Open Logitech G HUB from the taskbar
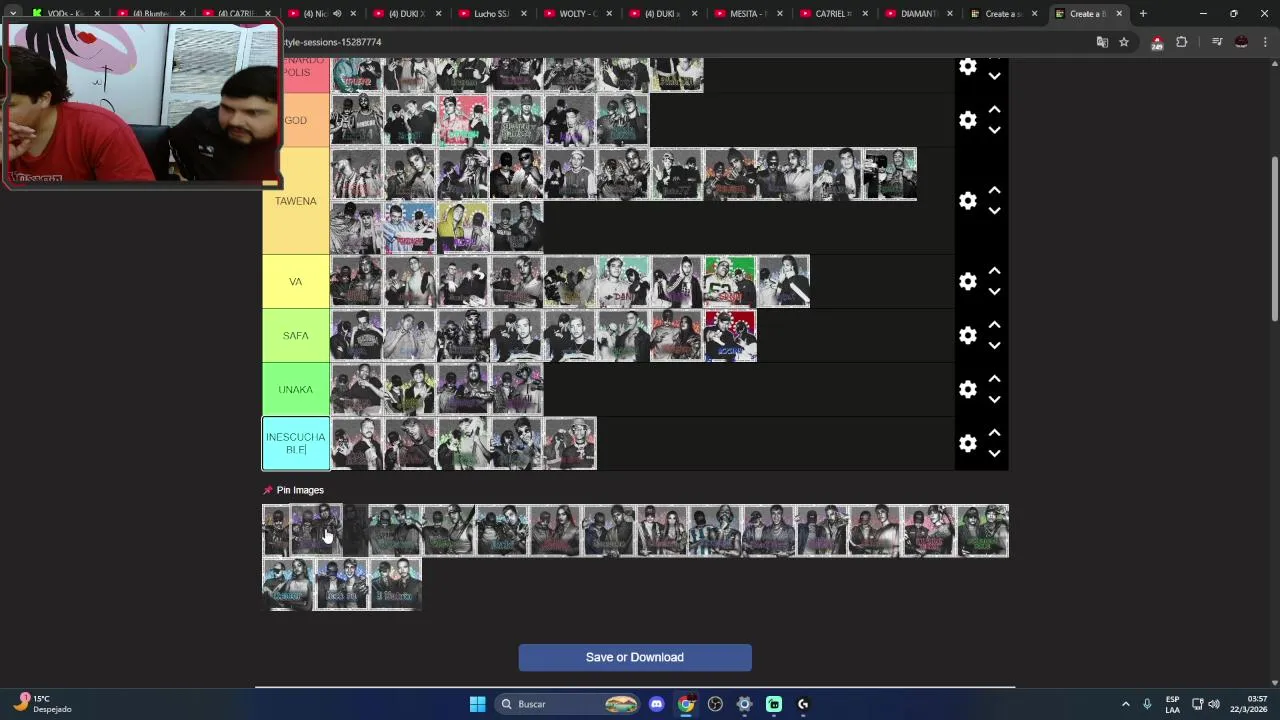 pos(803,704)
